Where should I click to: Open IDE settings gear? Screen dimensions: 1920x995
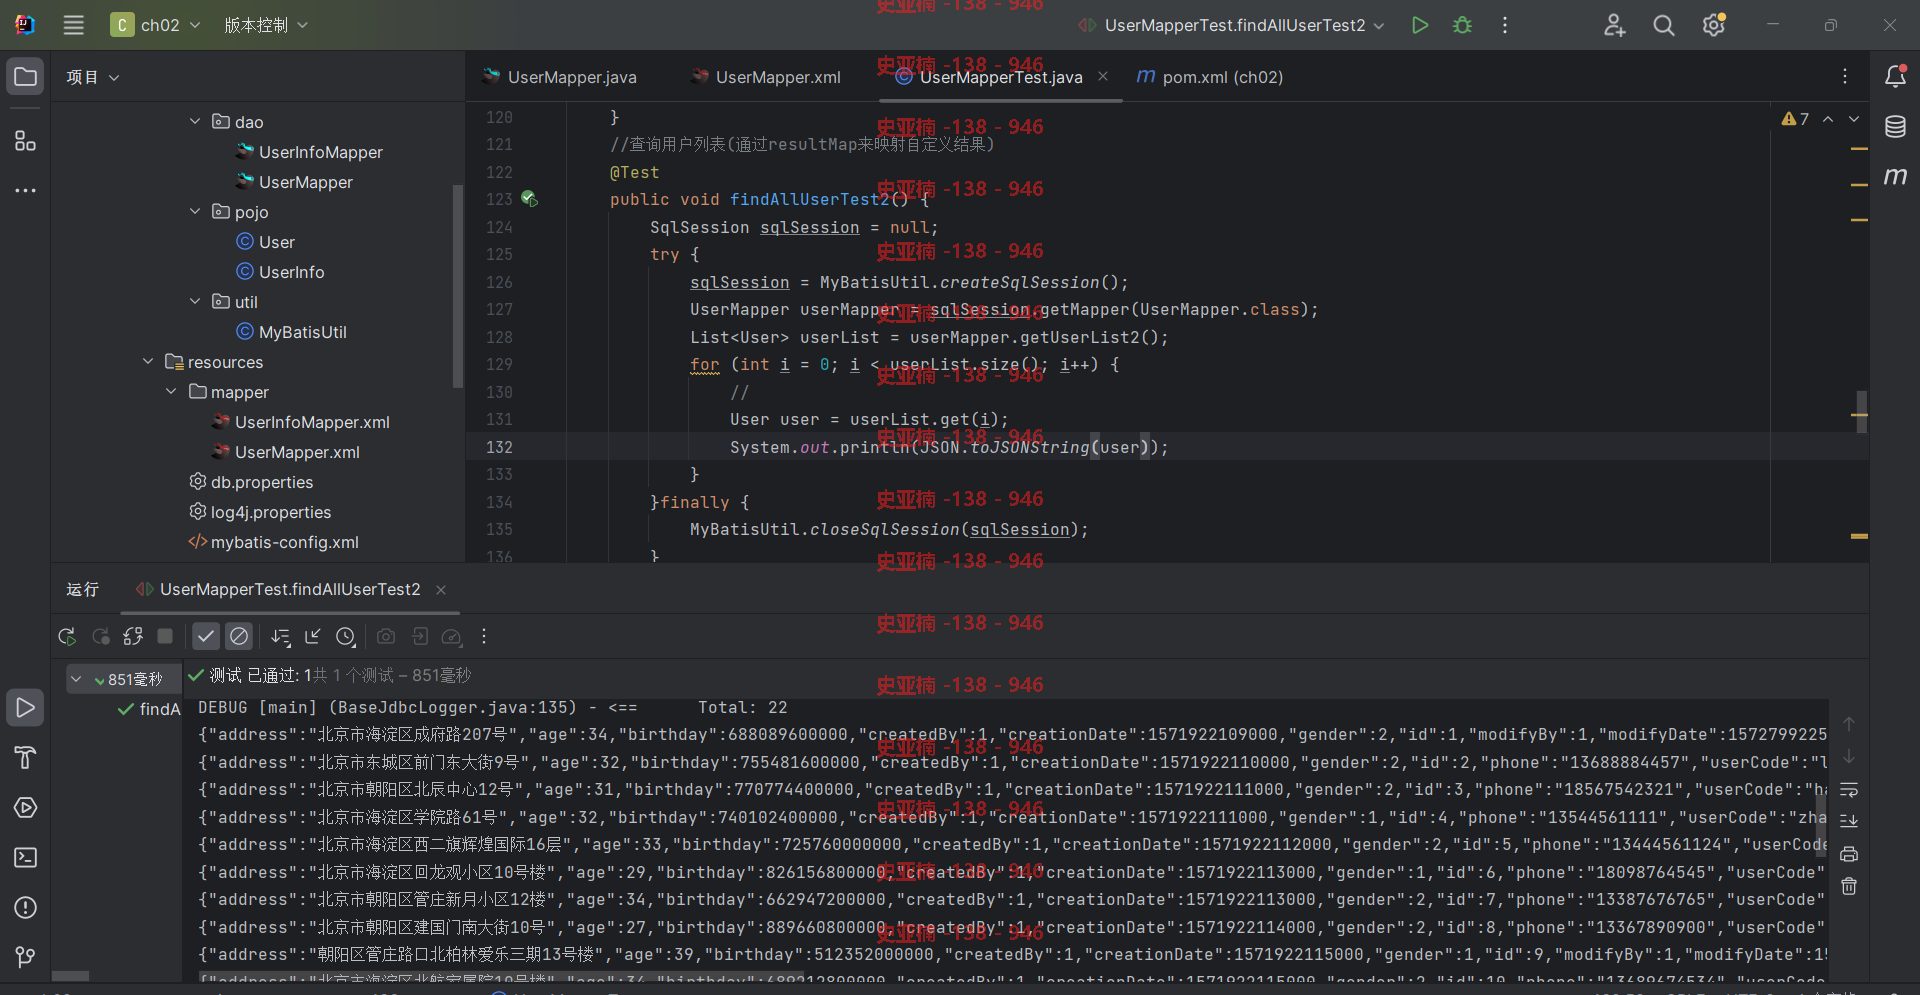[x=1714, y=25]
